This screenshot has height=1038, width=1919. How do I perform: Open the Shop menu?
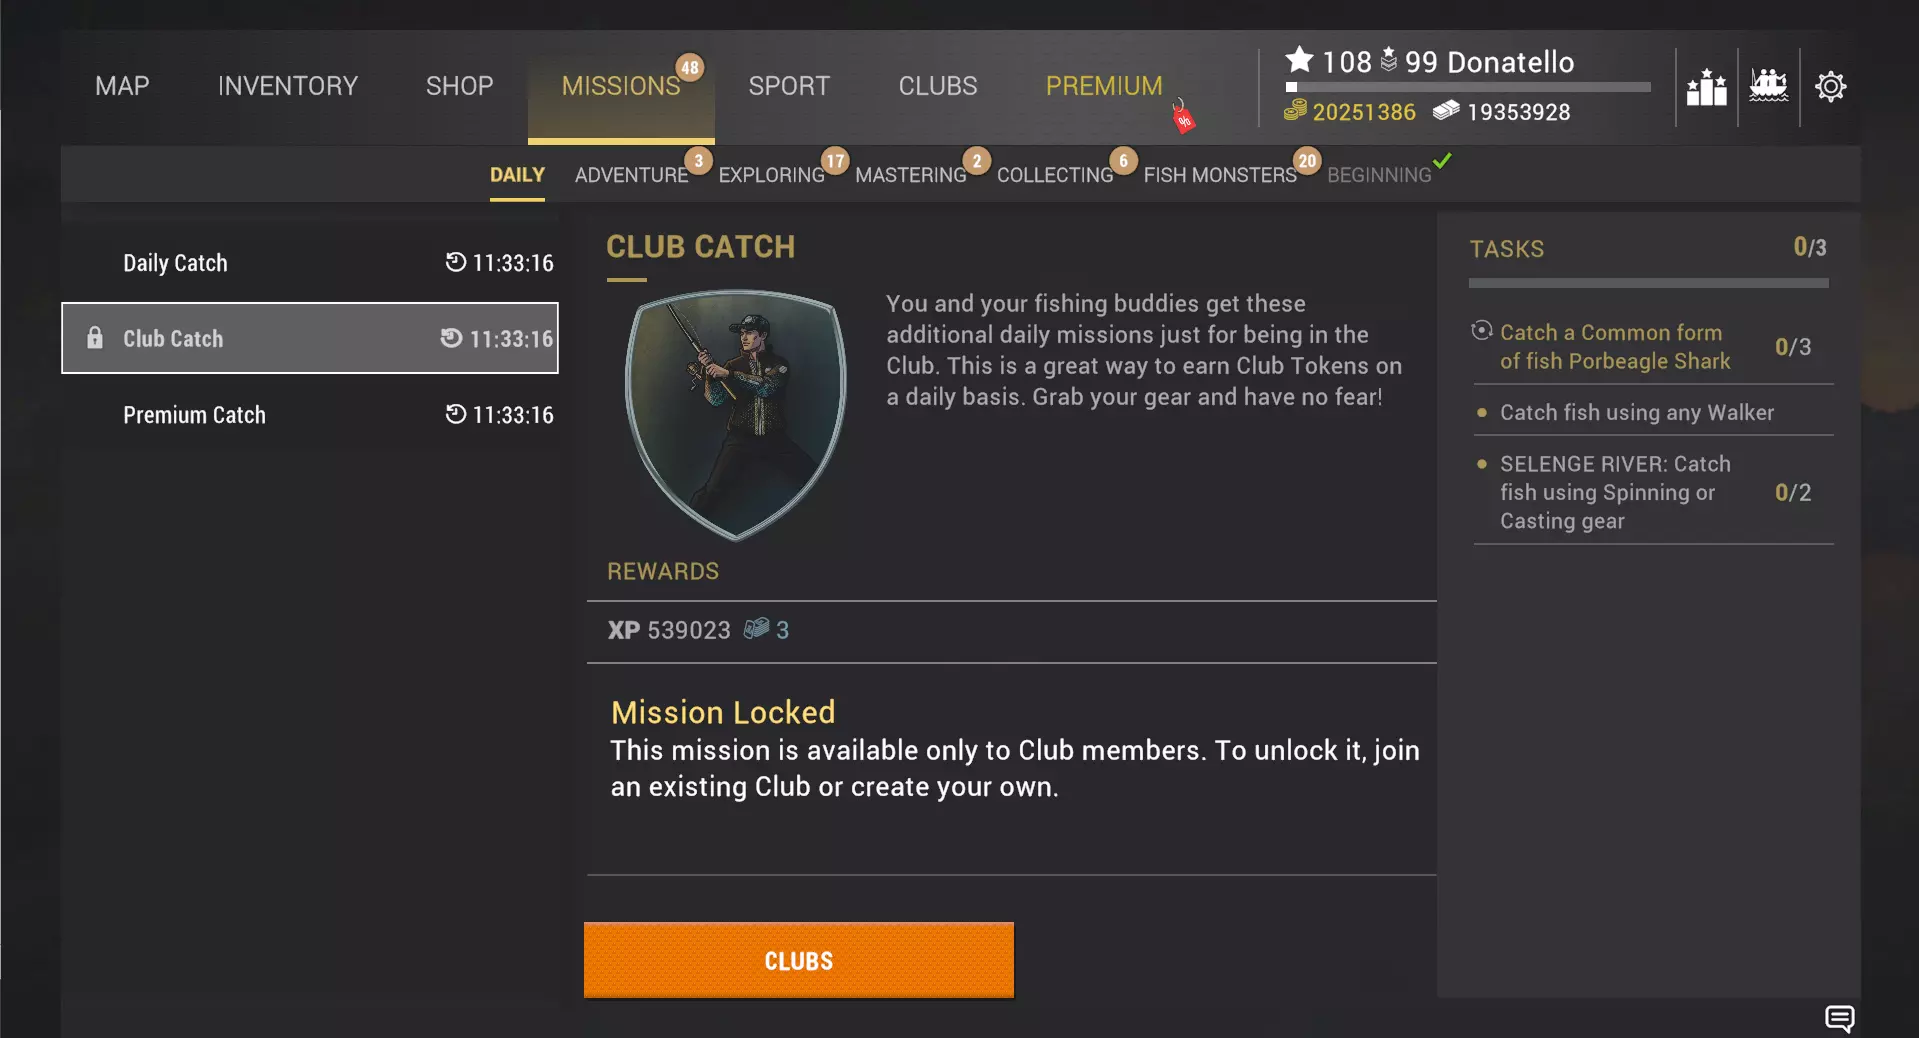tap(459, 86)
